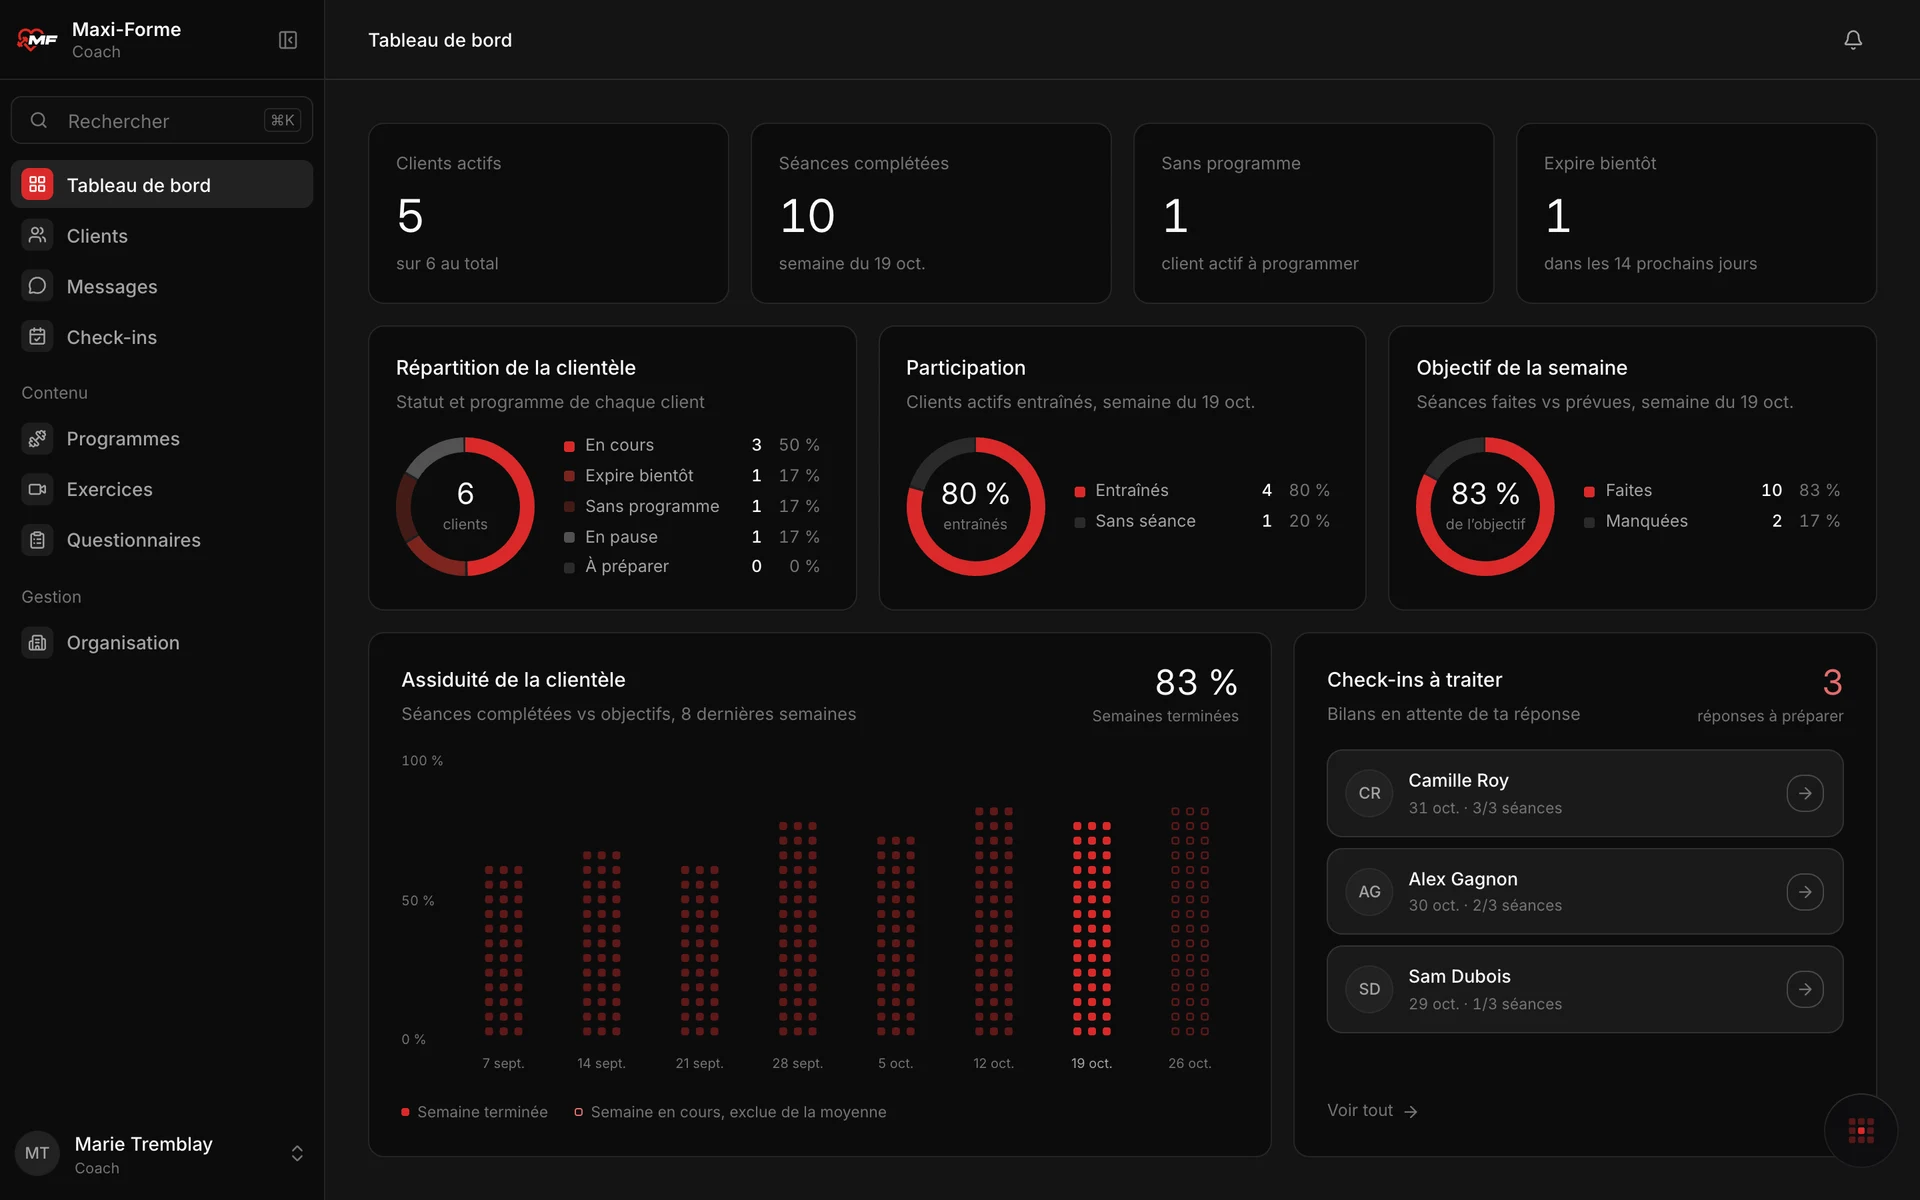Click the Répartition donut chart center
This screenshot has width=1920, height=1200.
[465, 506]
